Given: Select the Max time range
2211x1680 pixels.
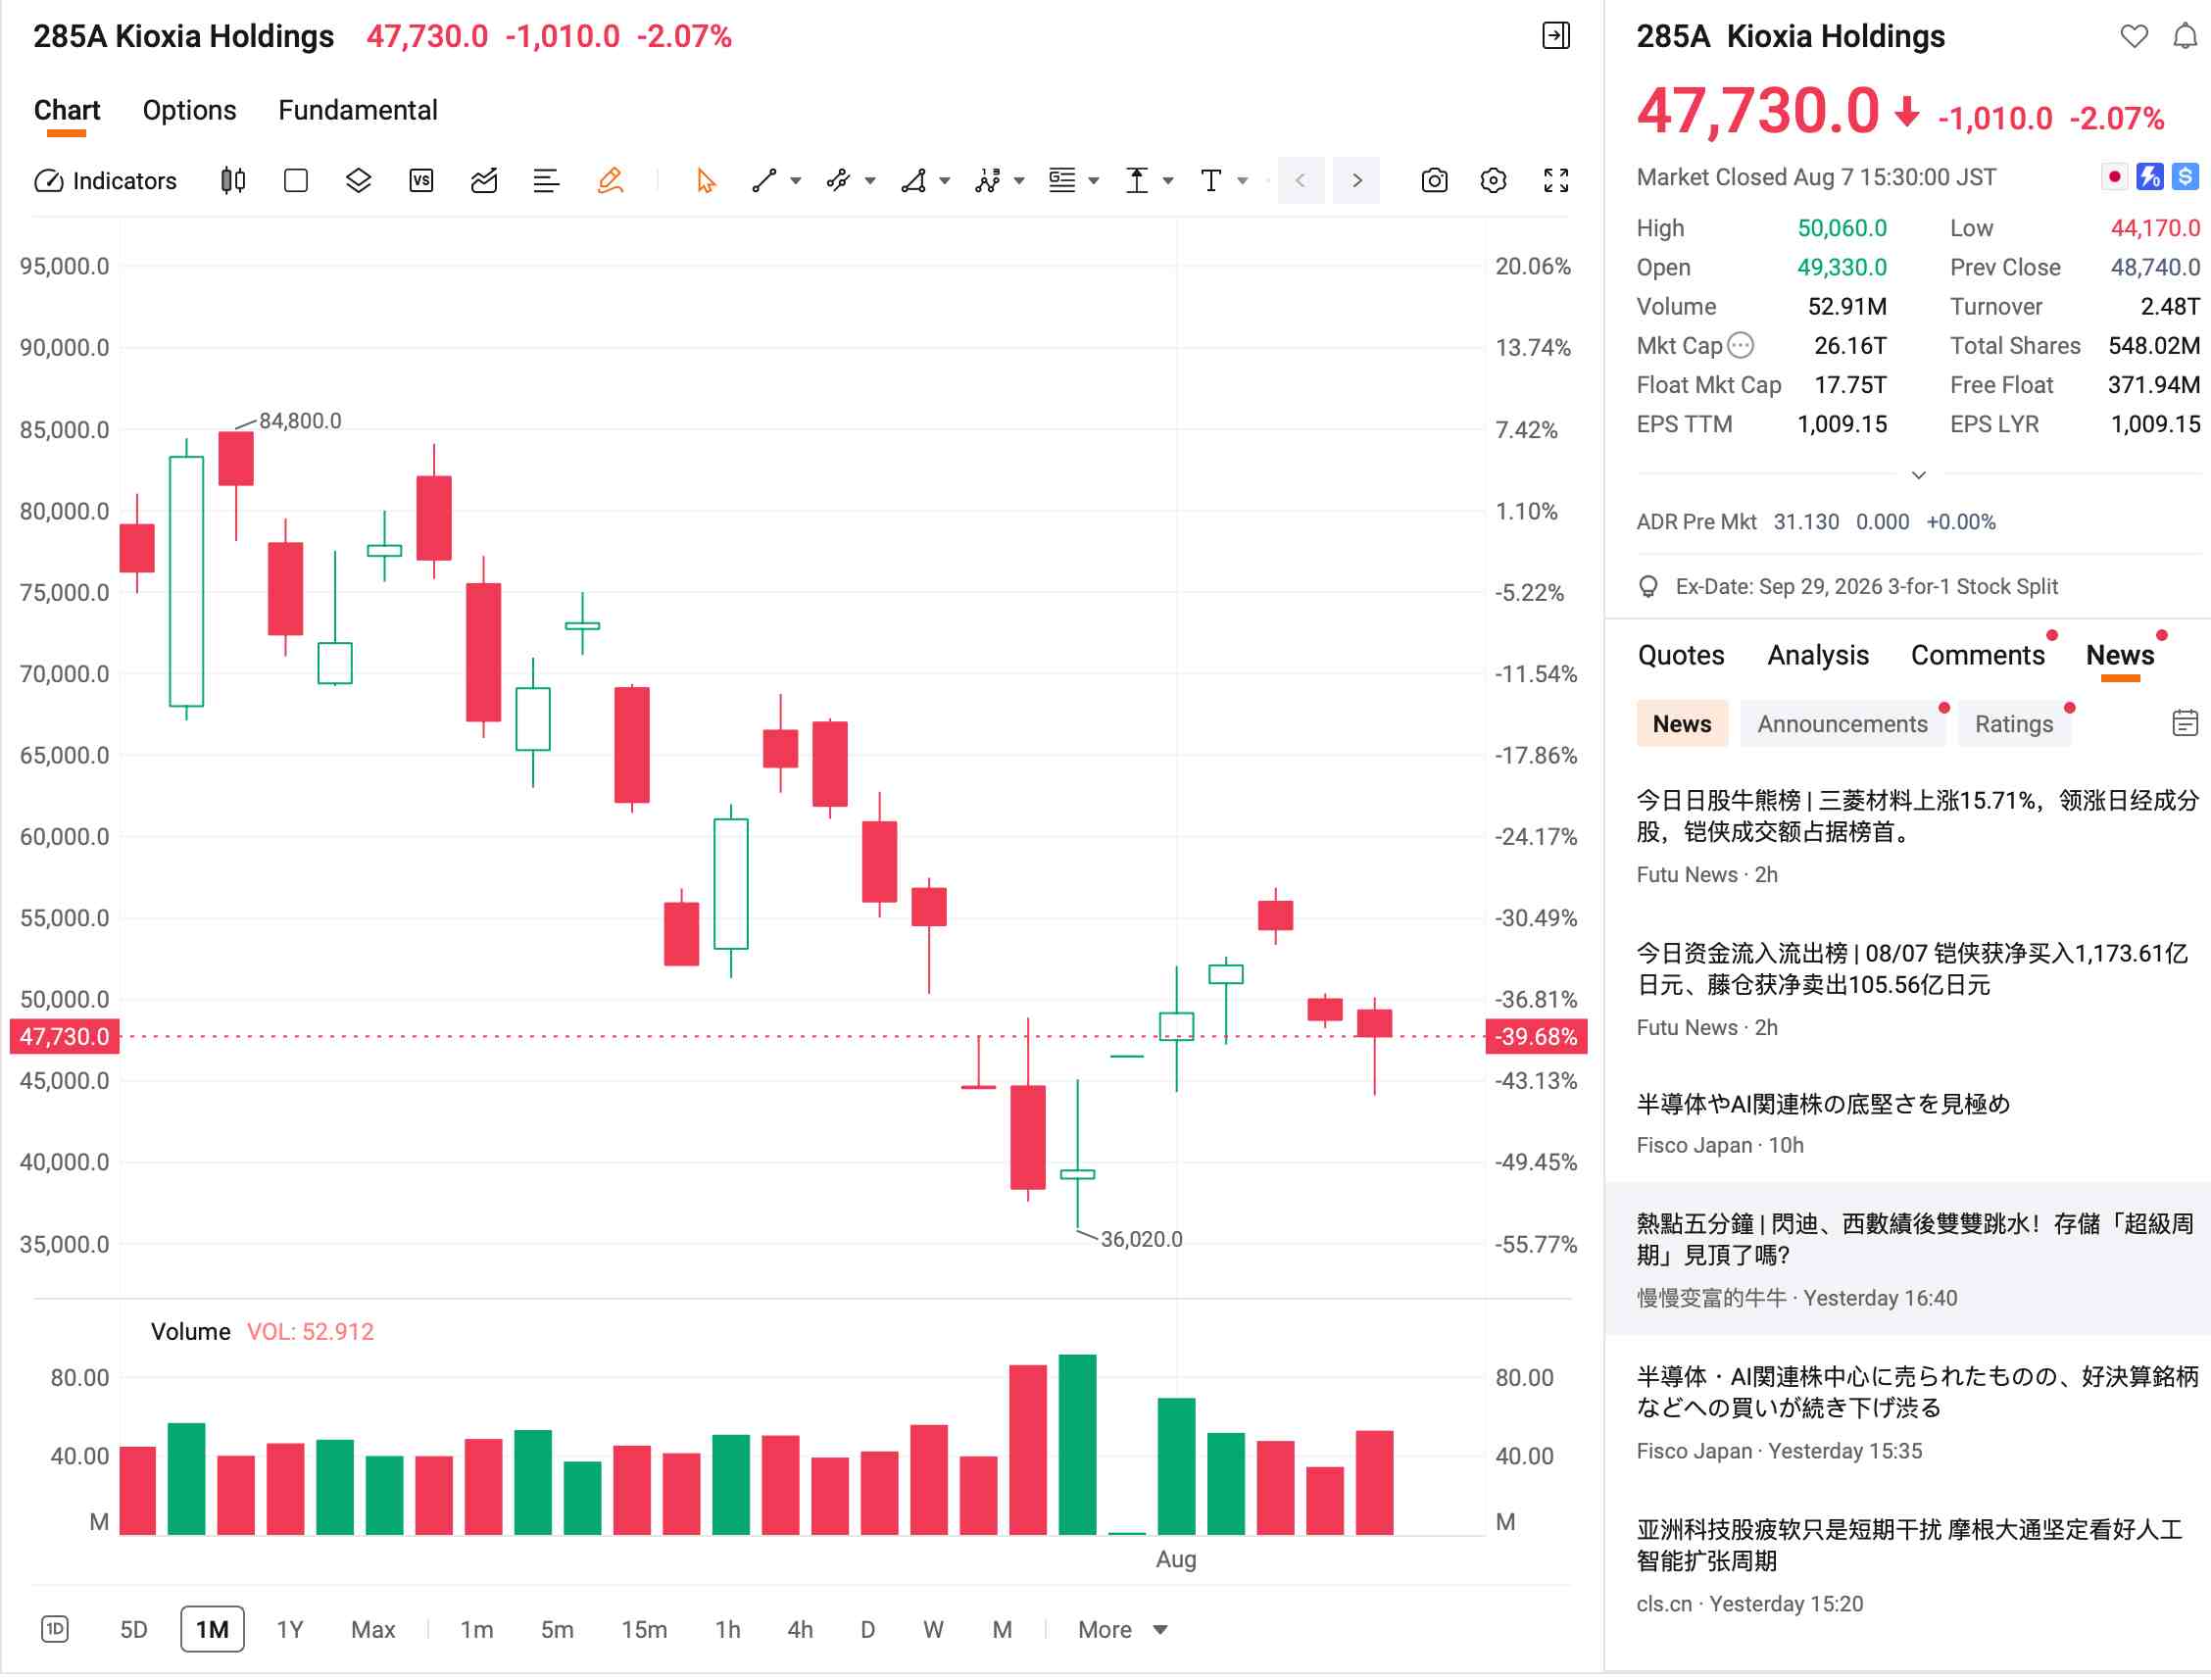Looking at the screenshot, I should 373,1632.
